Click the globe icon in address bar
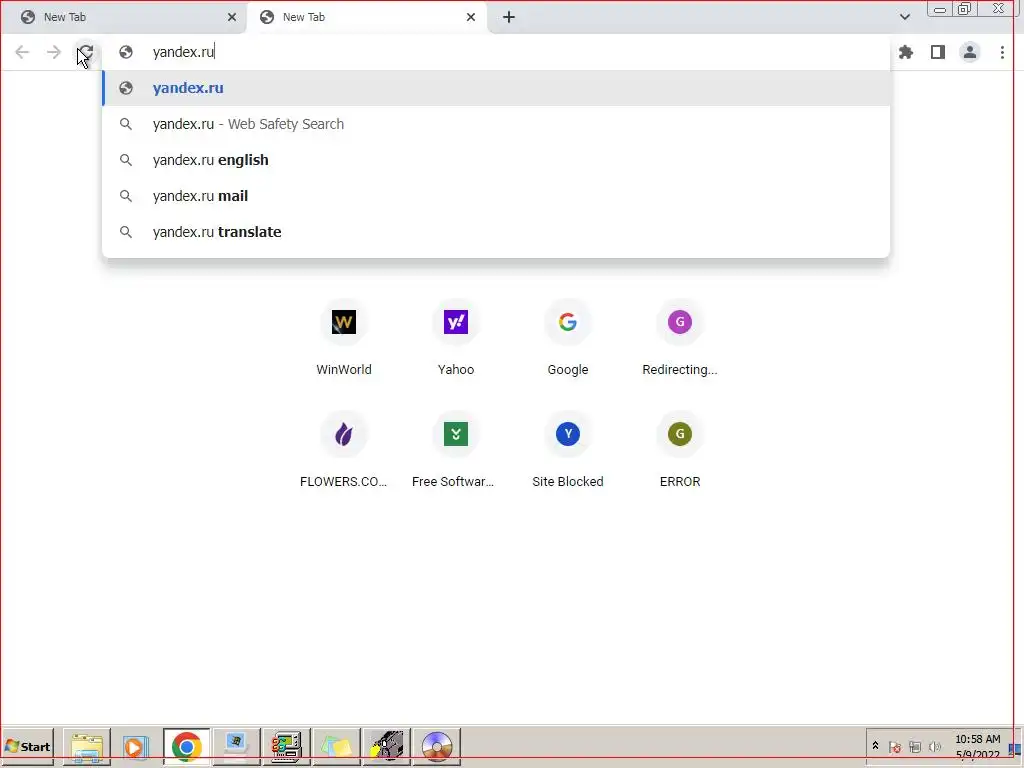This screenshot has width=1024, height=768. (x=126, y=52)
